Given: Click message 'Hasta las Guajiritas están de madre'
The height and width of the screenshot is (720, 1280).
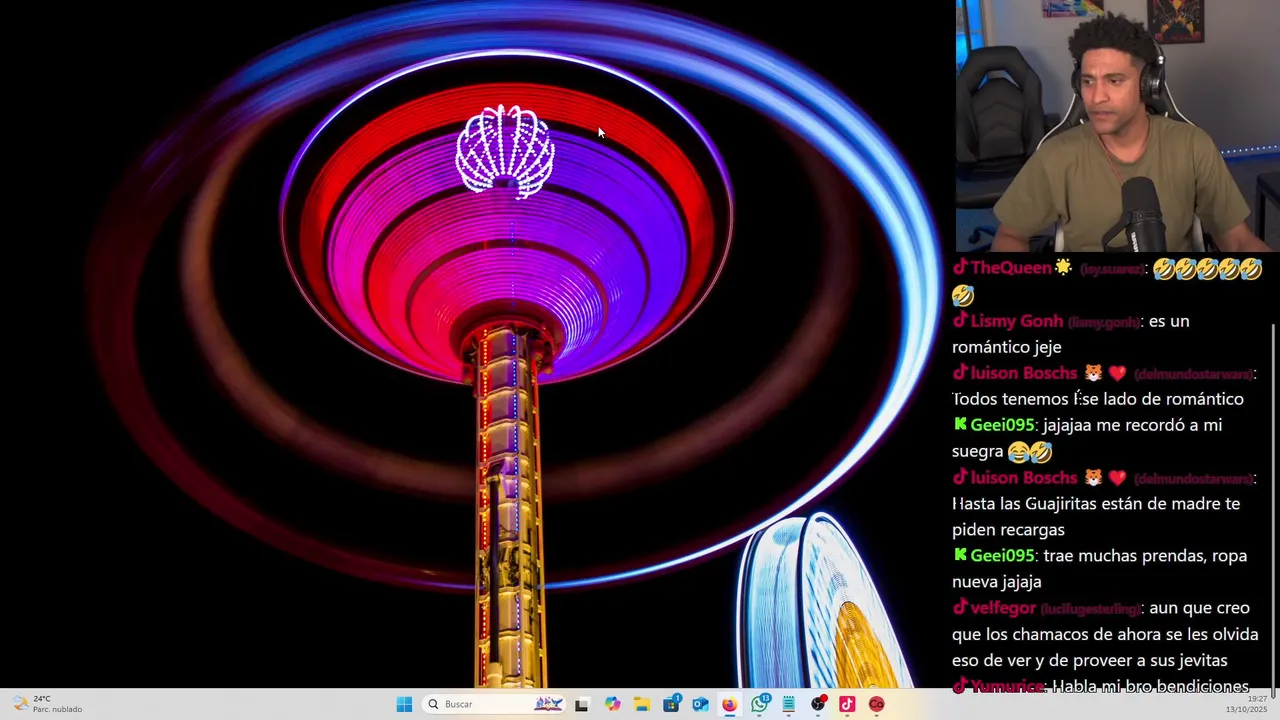Looking at the screenshot, I should 1096,517.
